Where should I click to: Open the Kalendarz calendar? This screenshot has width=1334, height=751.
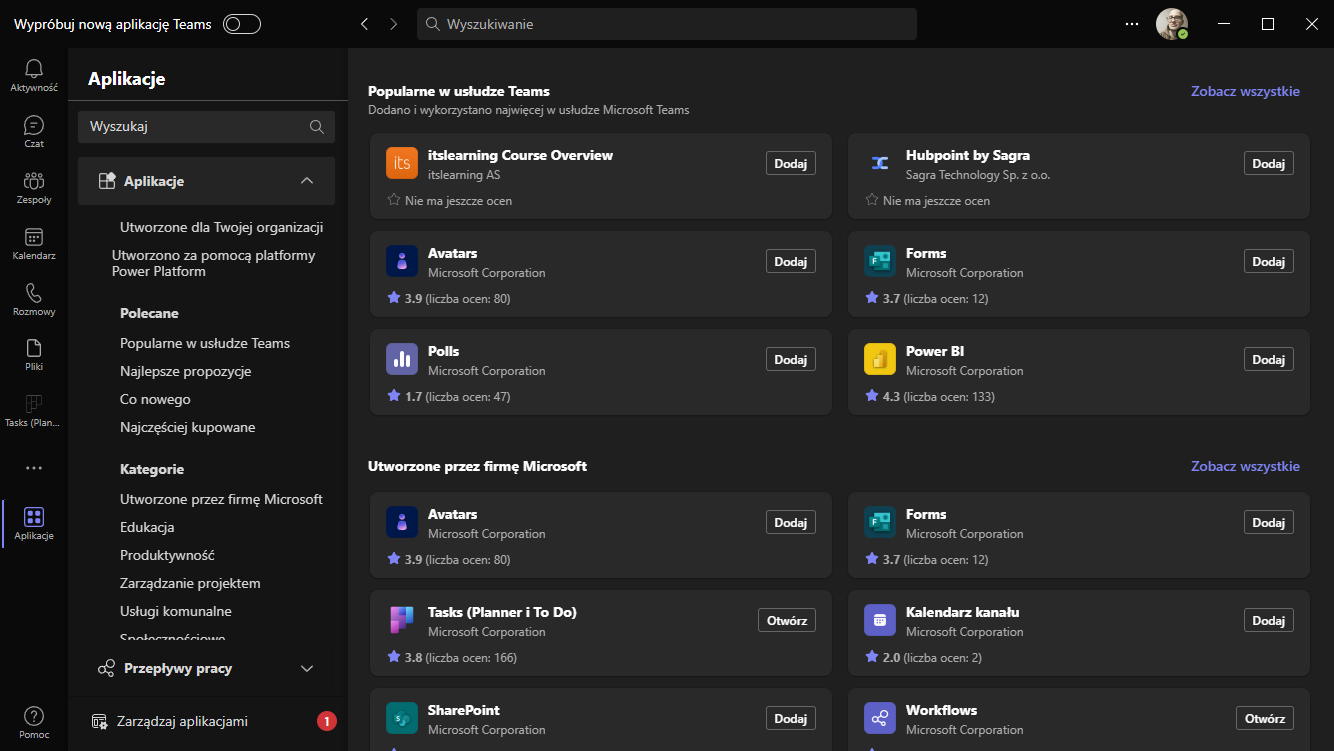(34, 243)
